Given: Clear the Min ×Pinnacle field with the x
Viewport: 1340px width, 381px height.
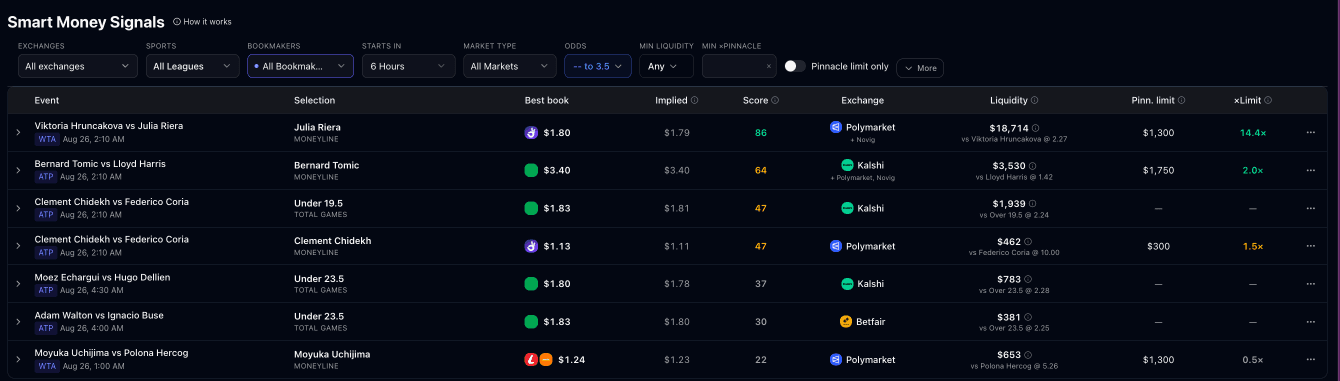Looking at the screenshot, I should 768,66.
